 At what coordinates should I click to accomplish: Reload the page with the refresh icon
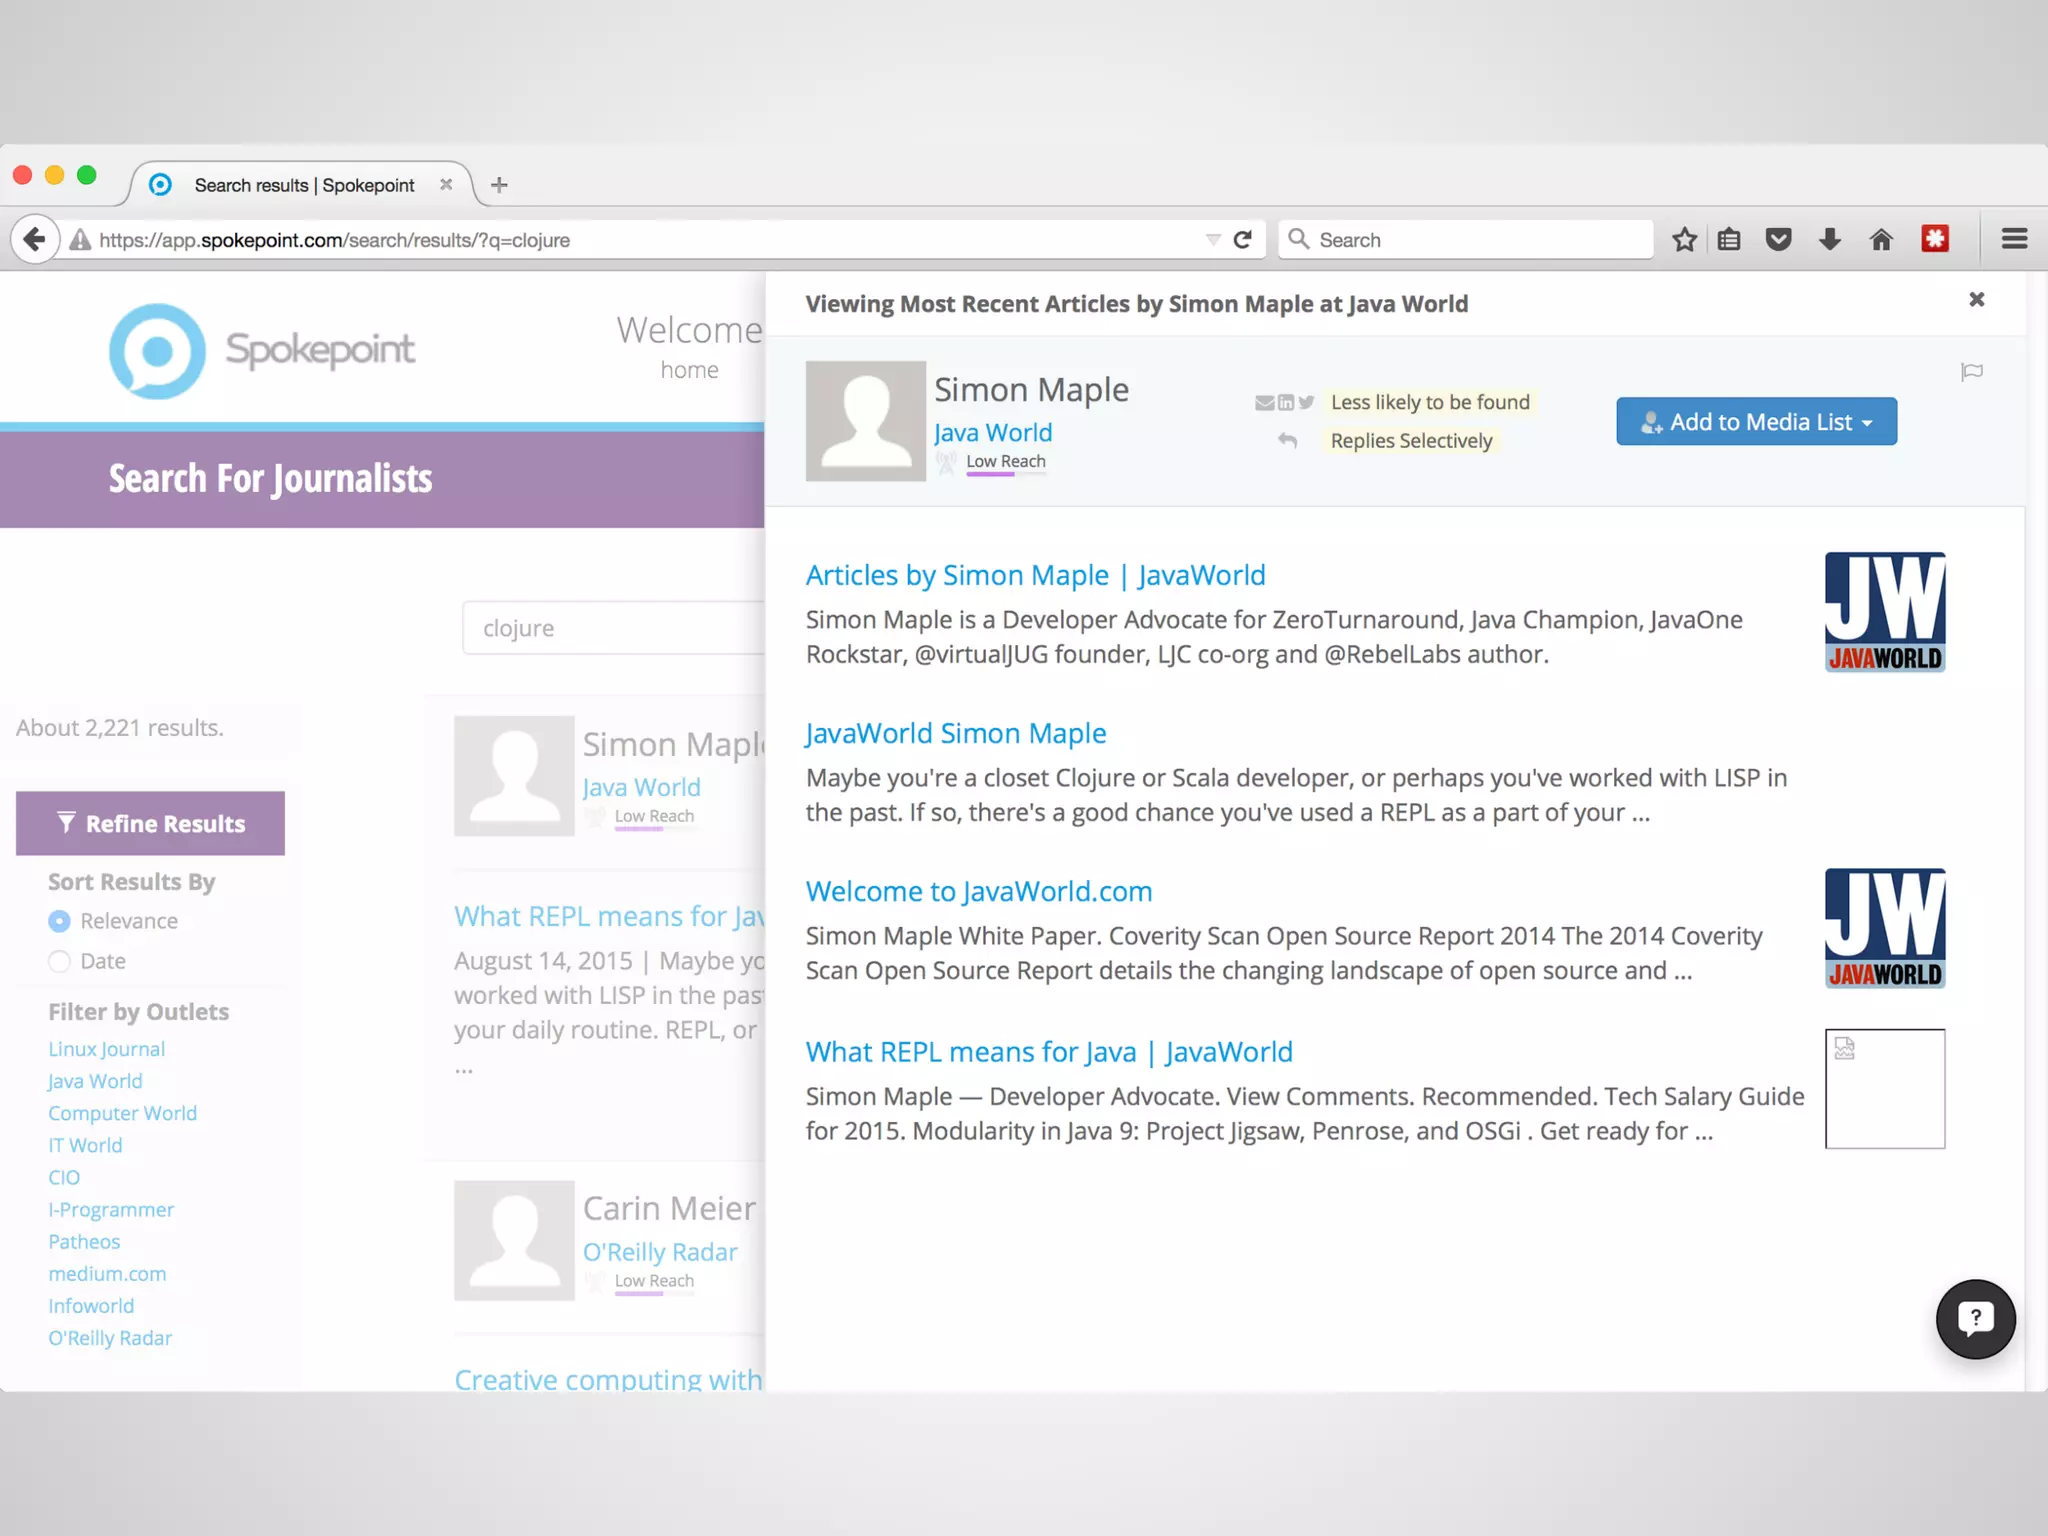tap(1243, 240)
